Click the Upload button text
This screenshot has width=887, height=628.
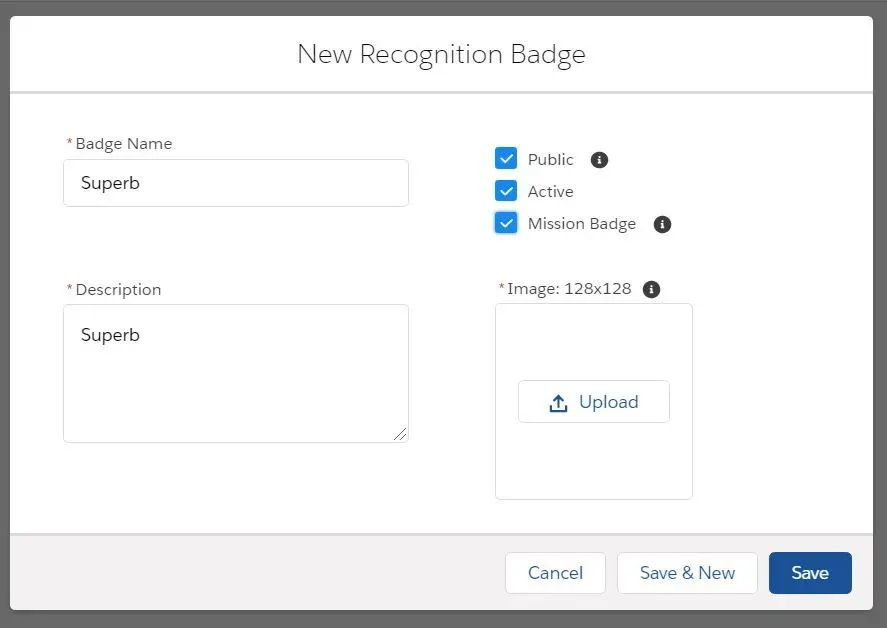609,402
